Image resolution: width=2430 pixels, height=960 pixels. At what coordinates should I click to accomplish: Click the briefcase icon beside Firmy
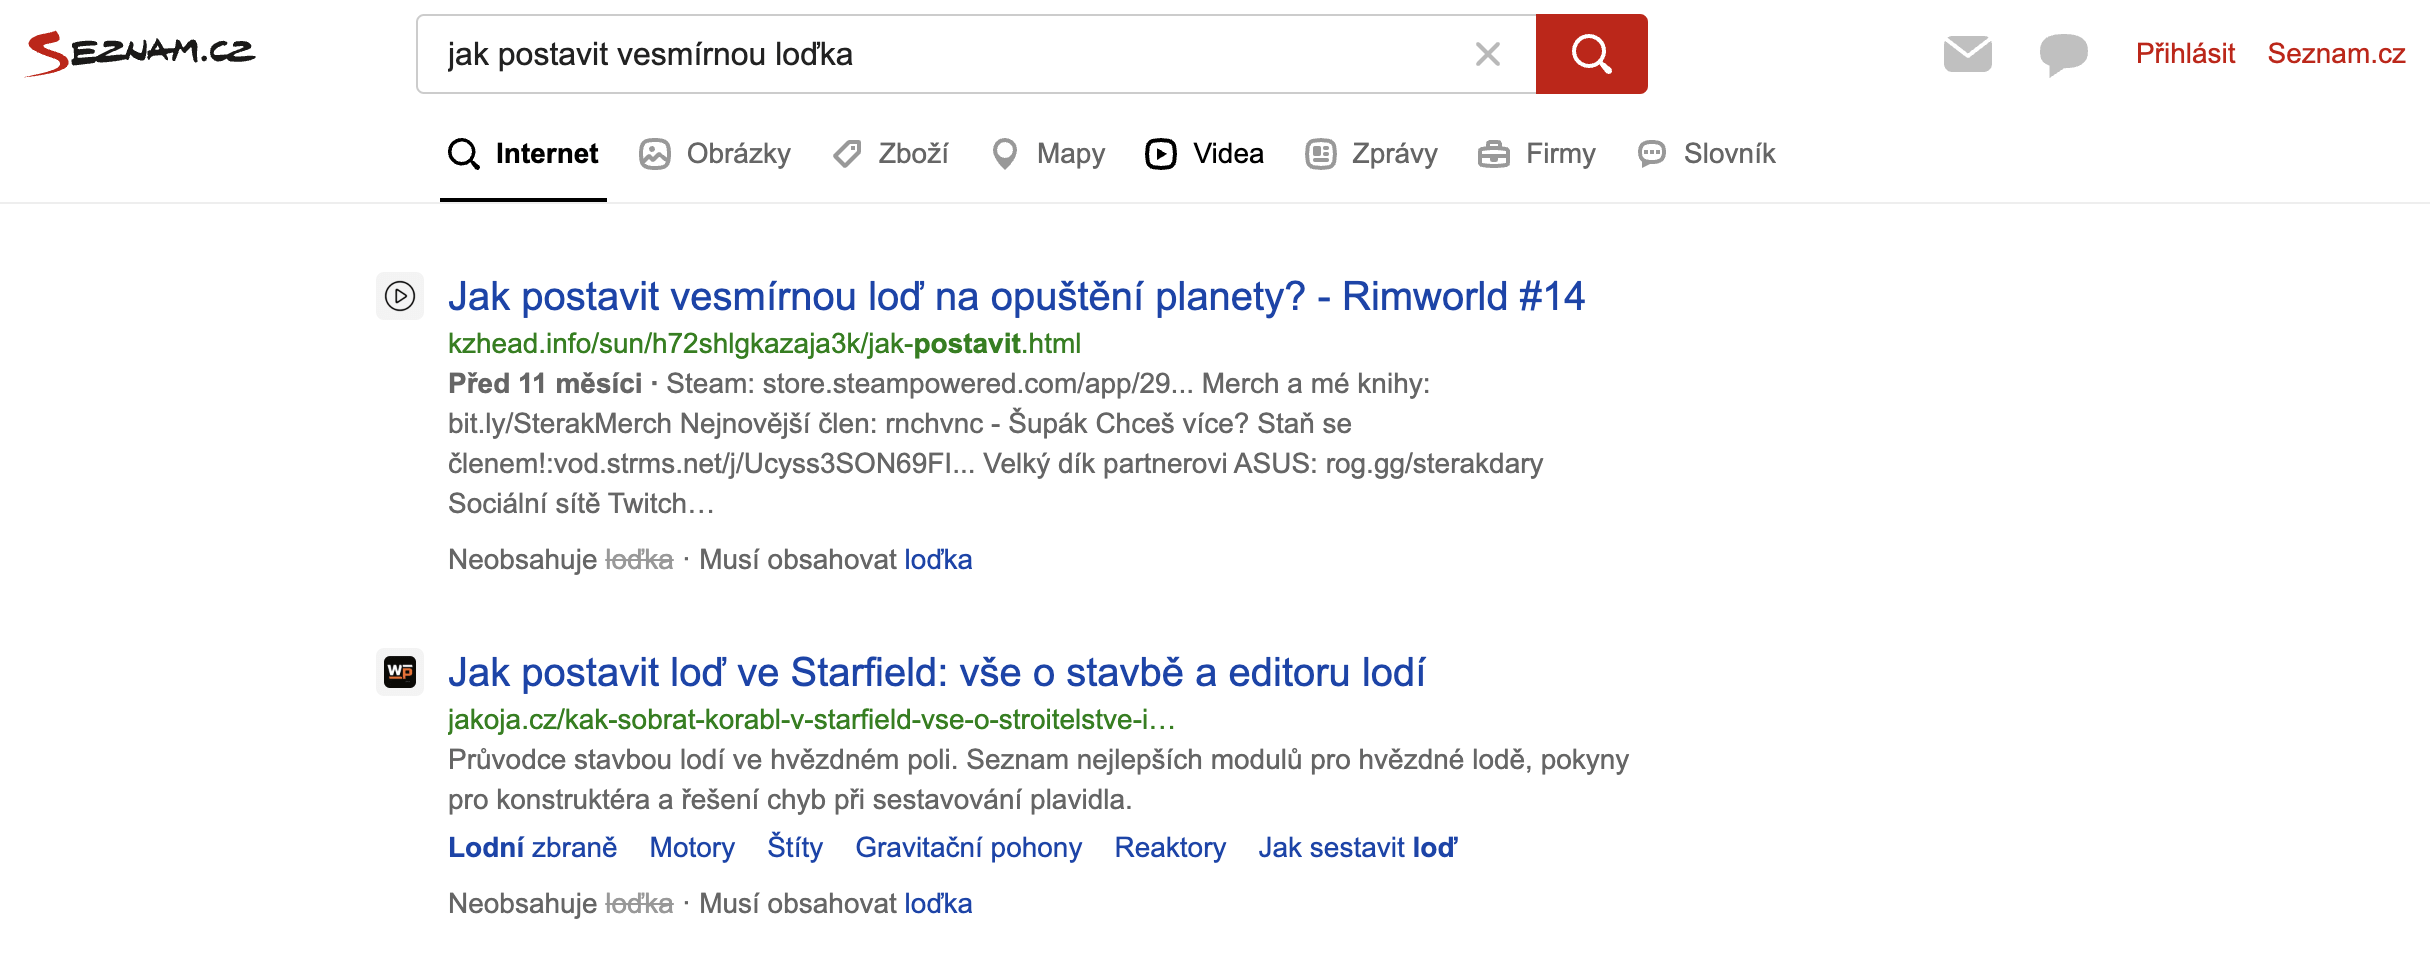pos(1494,154)
